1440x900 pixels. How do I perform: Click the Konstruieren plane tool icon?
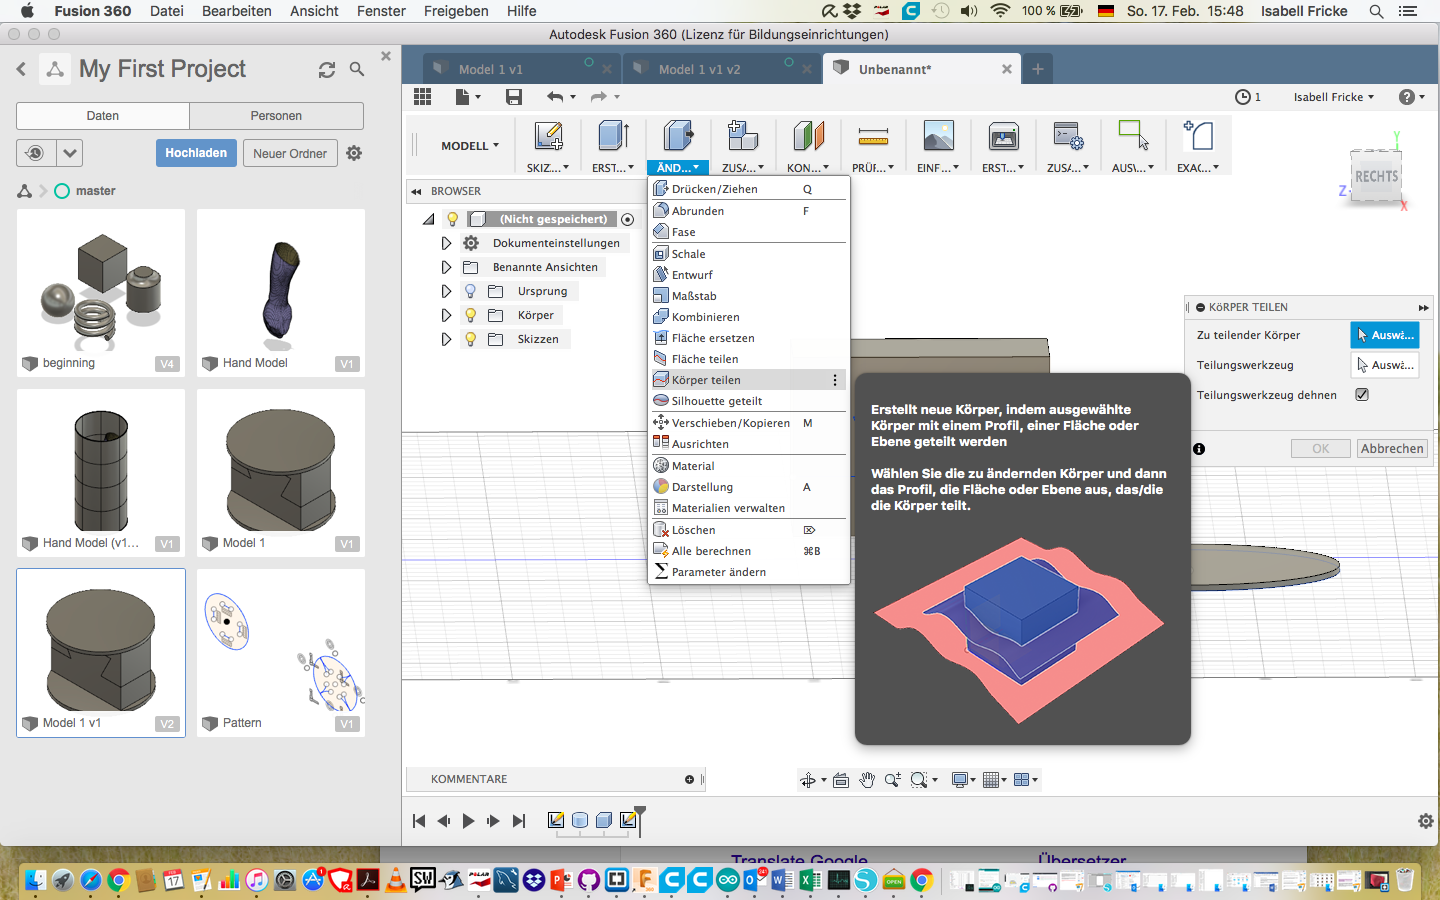click(x=808, y=136)
